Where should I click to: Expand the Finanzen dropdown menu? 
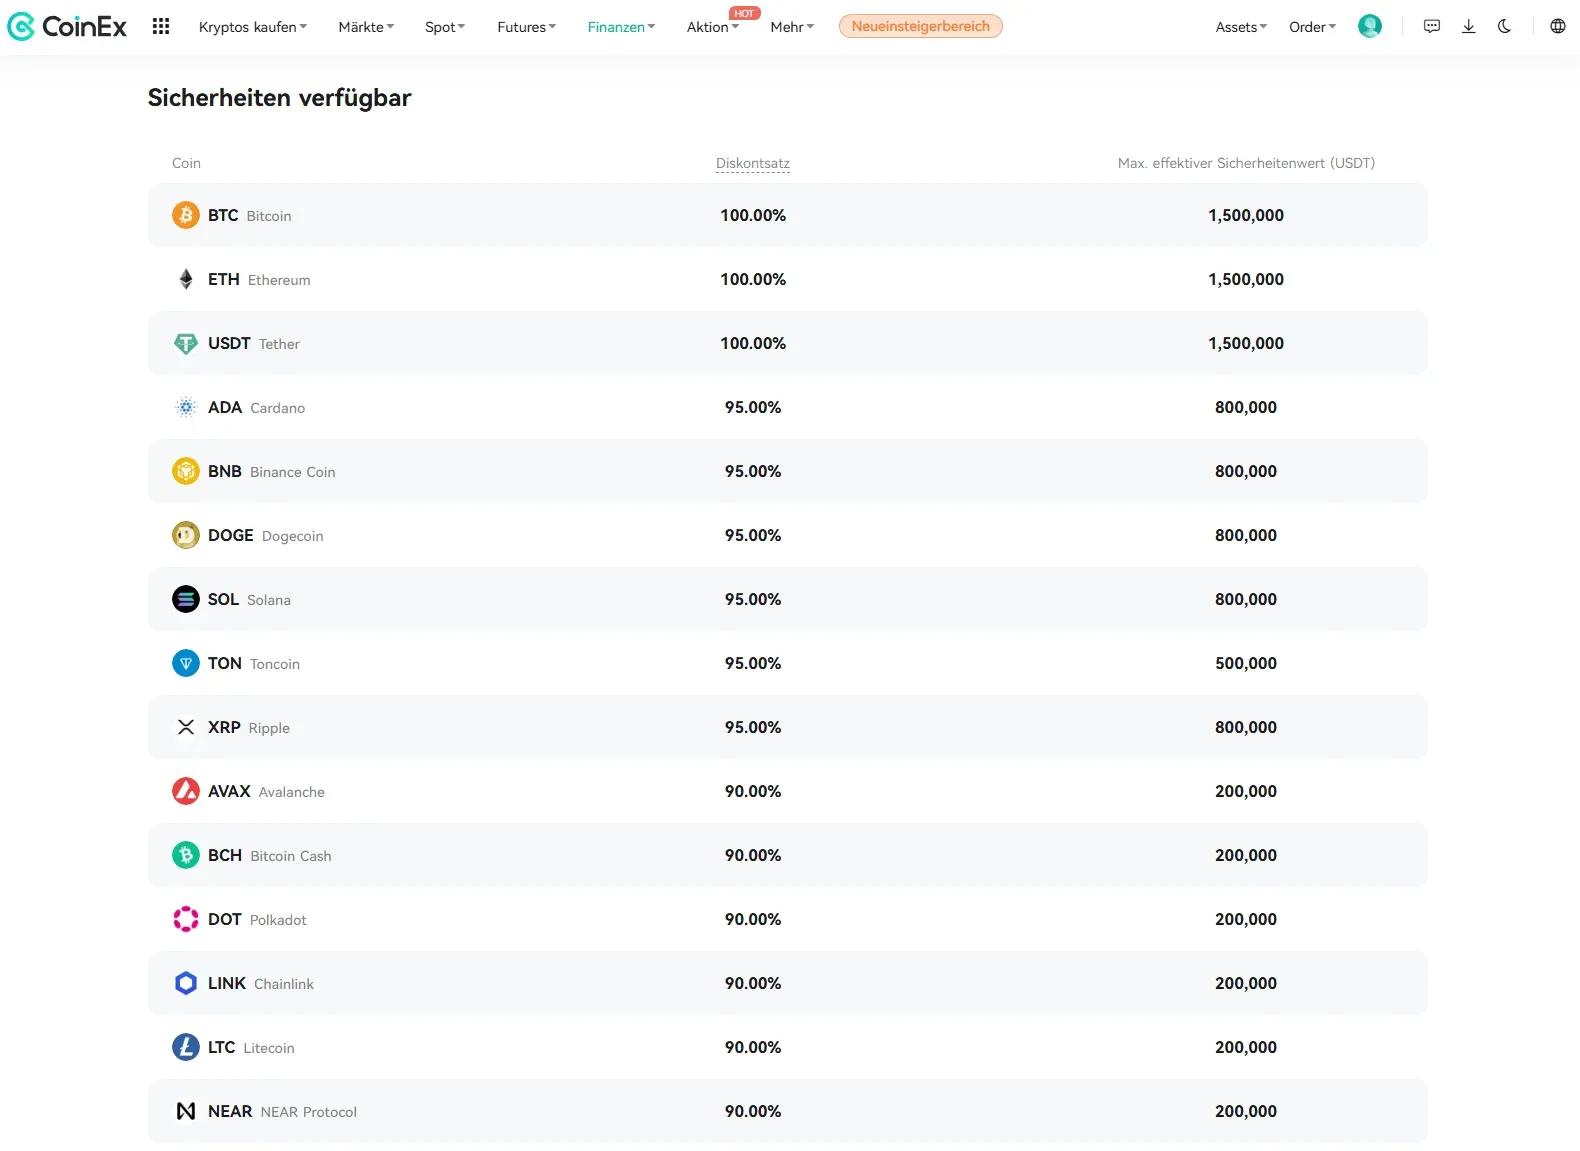click(x=621, y=27)
